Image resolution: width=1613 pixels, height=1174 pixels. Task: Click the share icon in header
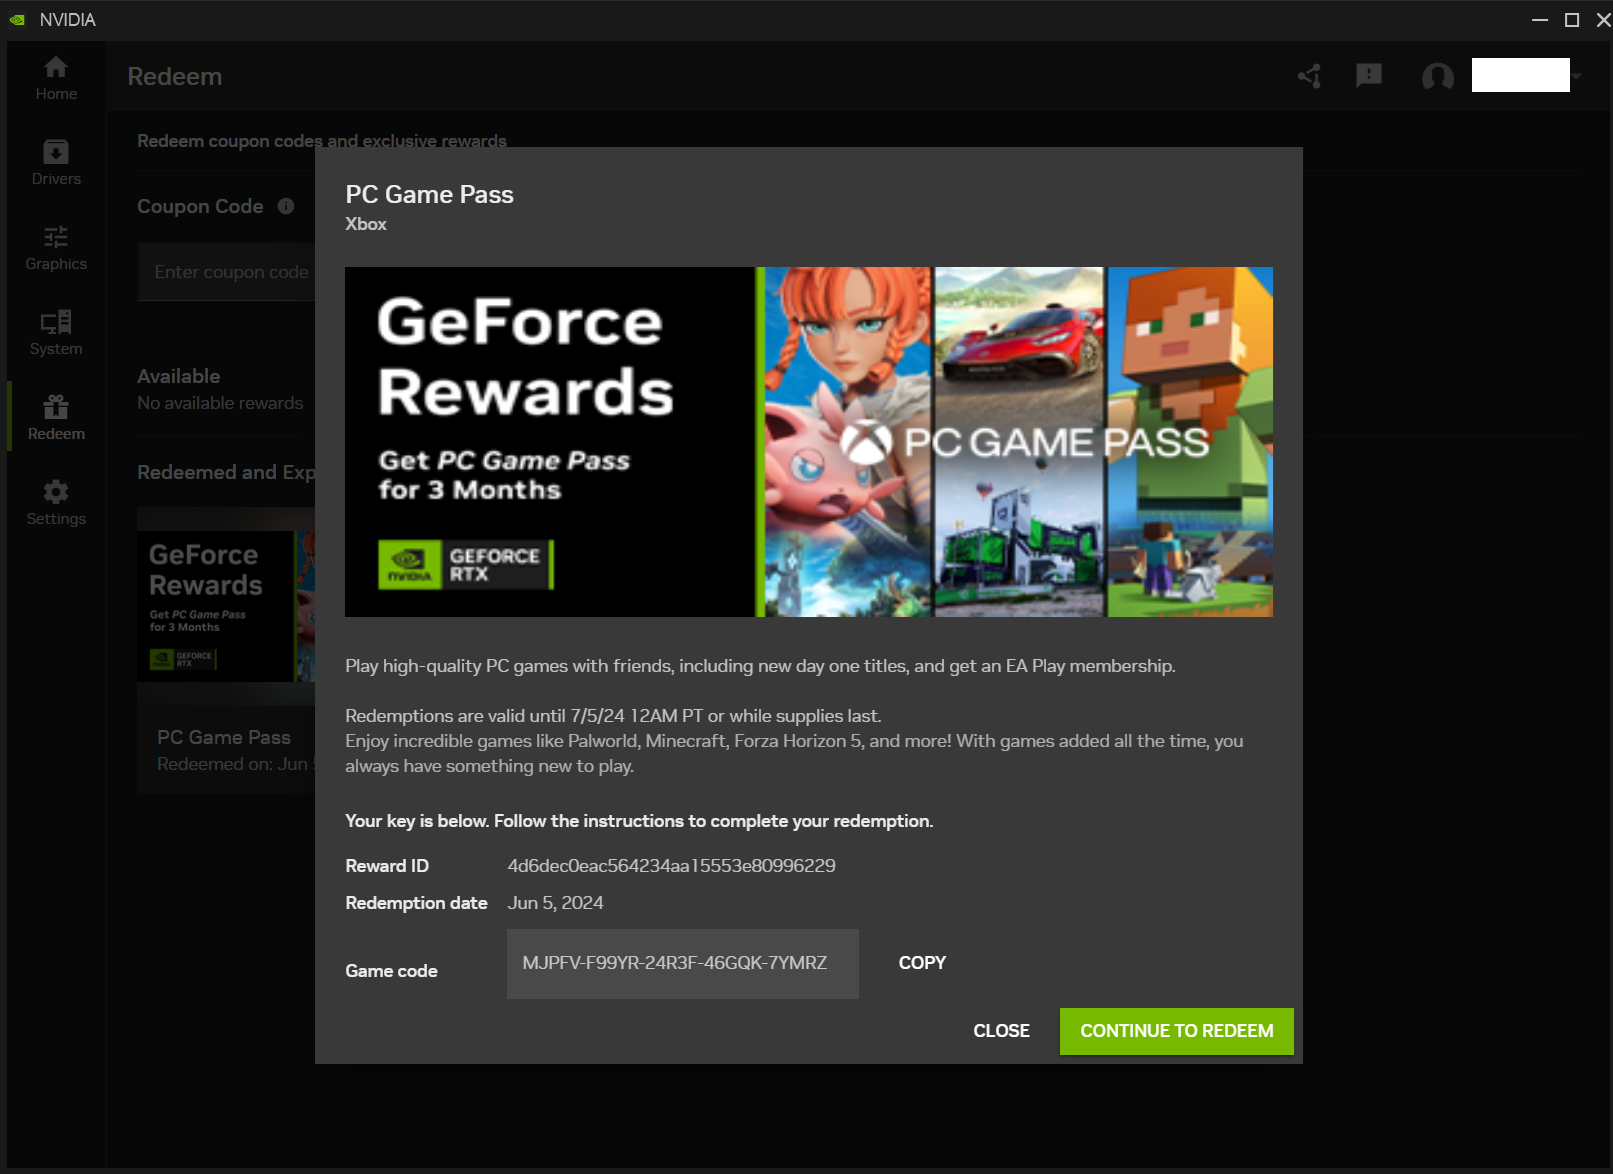coord(1310,76)
